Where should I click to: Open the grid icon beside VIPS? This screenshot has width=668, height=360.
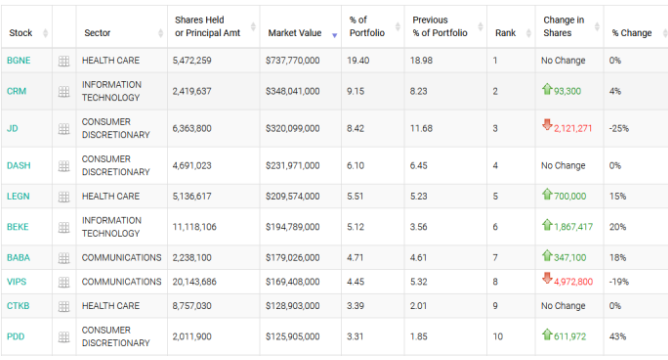tap(64, 282)
